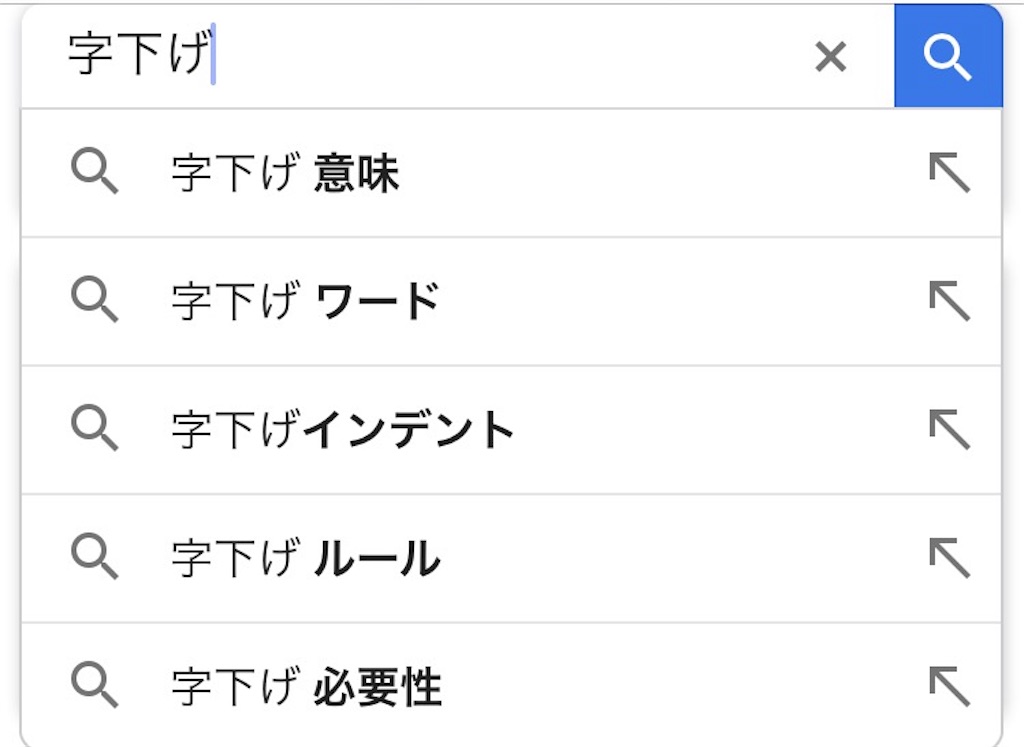The image size is (1024, 747).
Task: Click fill arrow beside 字下げインデント
Action: (x=950, y=430)
